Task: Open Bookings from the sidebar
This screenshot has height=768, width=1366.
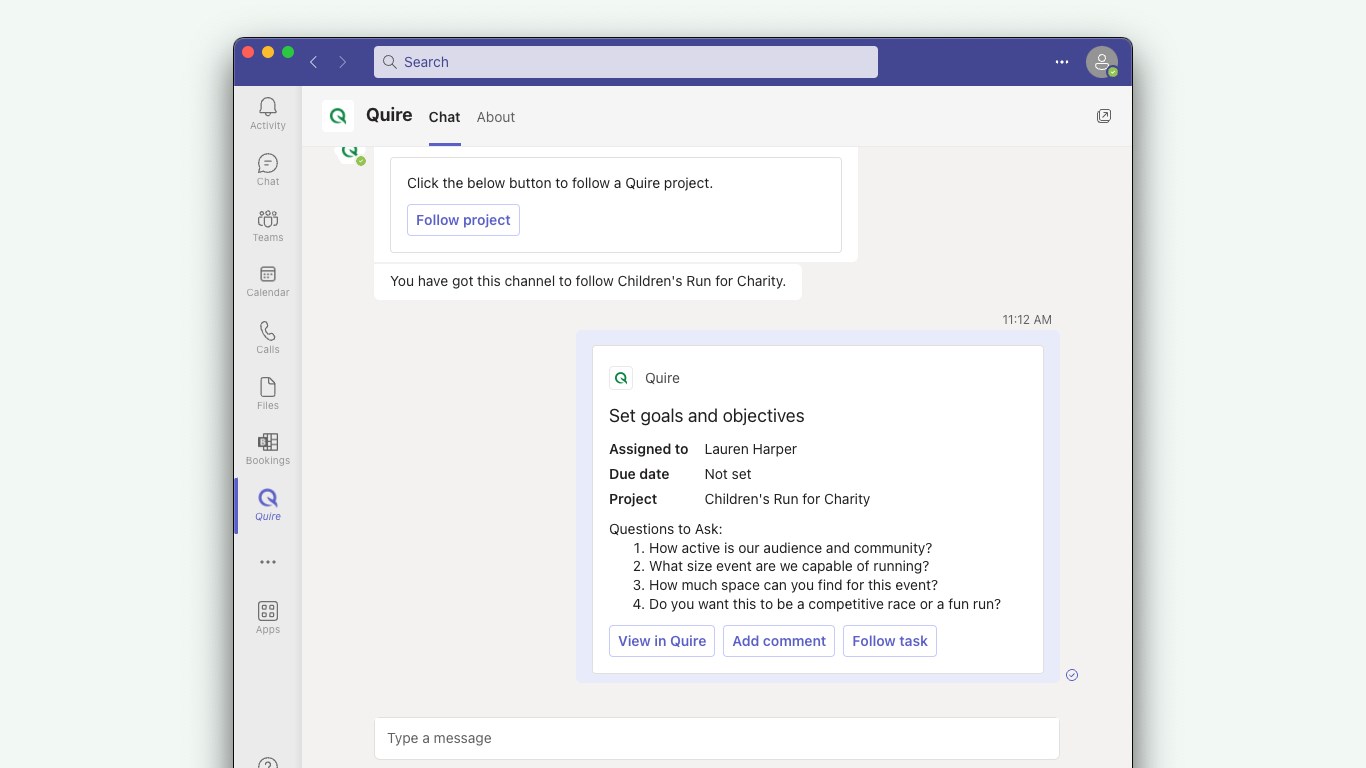Action: [x=267, y=447]
